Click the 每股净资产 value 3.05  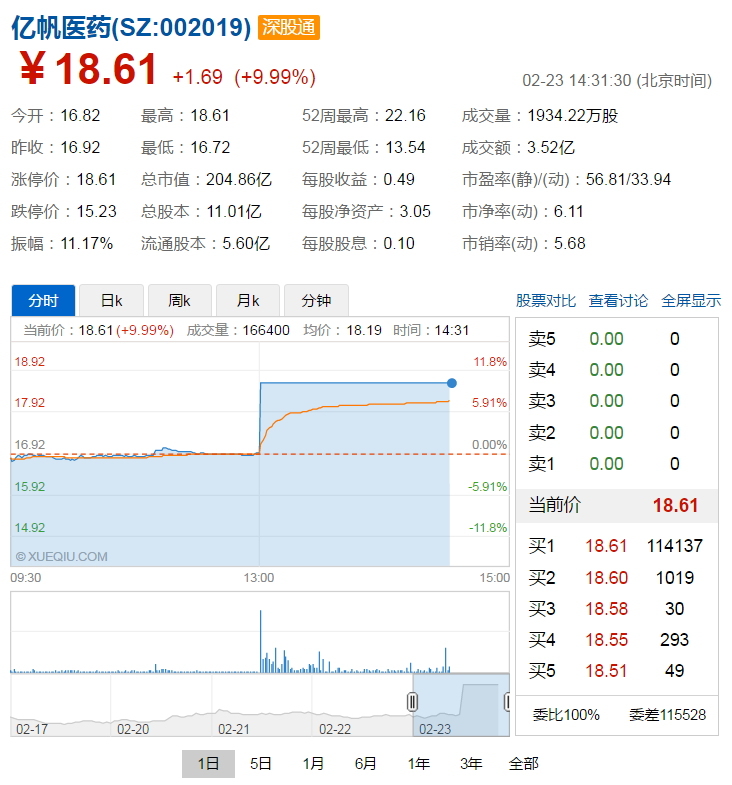pos(415,211)
